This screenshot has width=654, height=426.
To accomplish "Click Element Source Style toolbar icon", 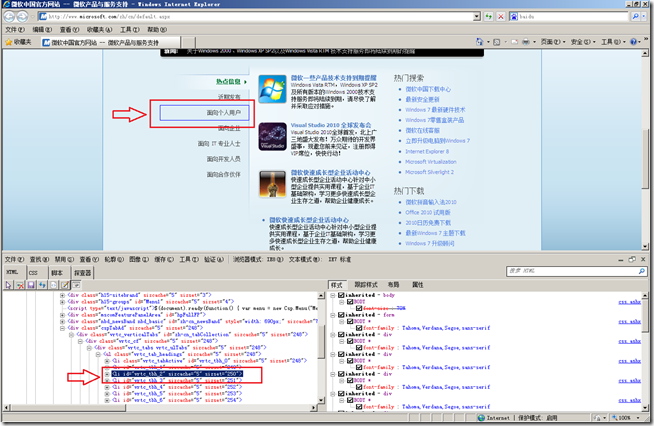I will tap(53, 285).
